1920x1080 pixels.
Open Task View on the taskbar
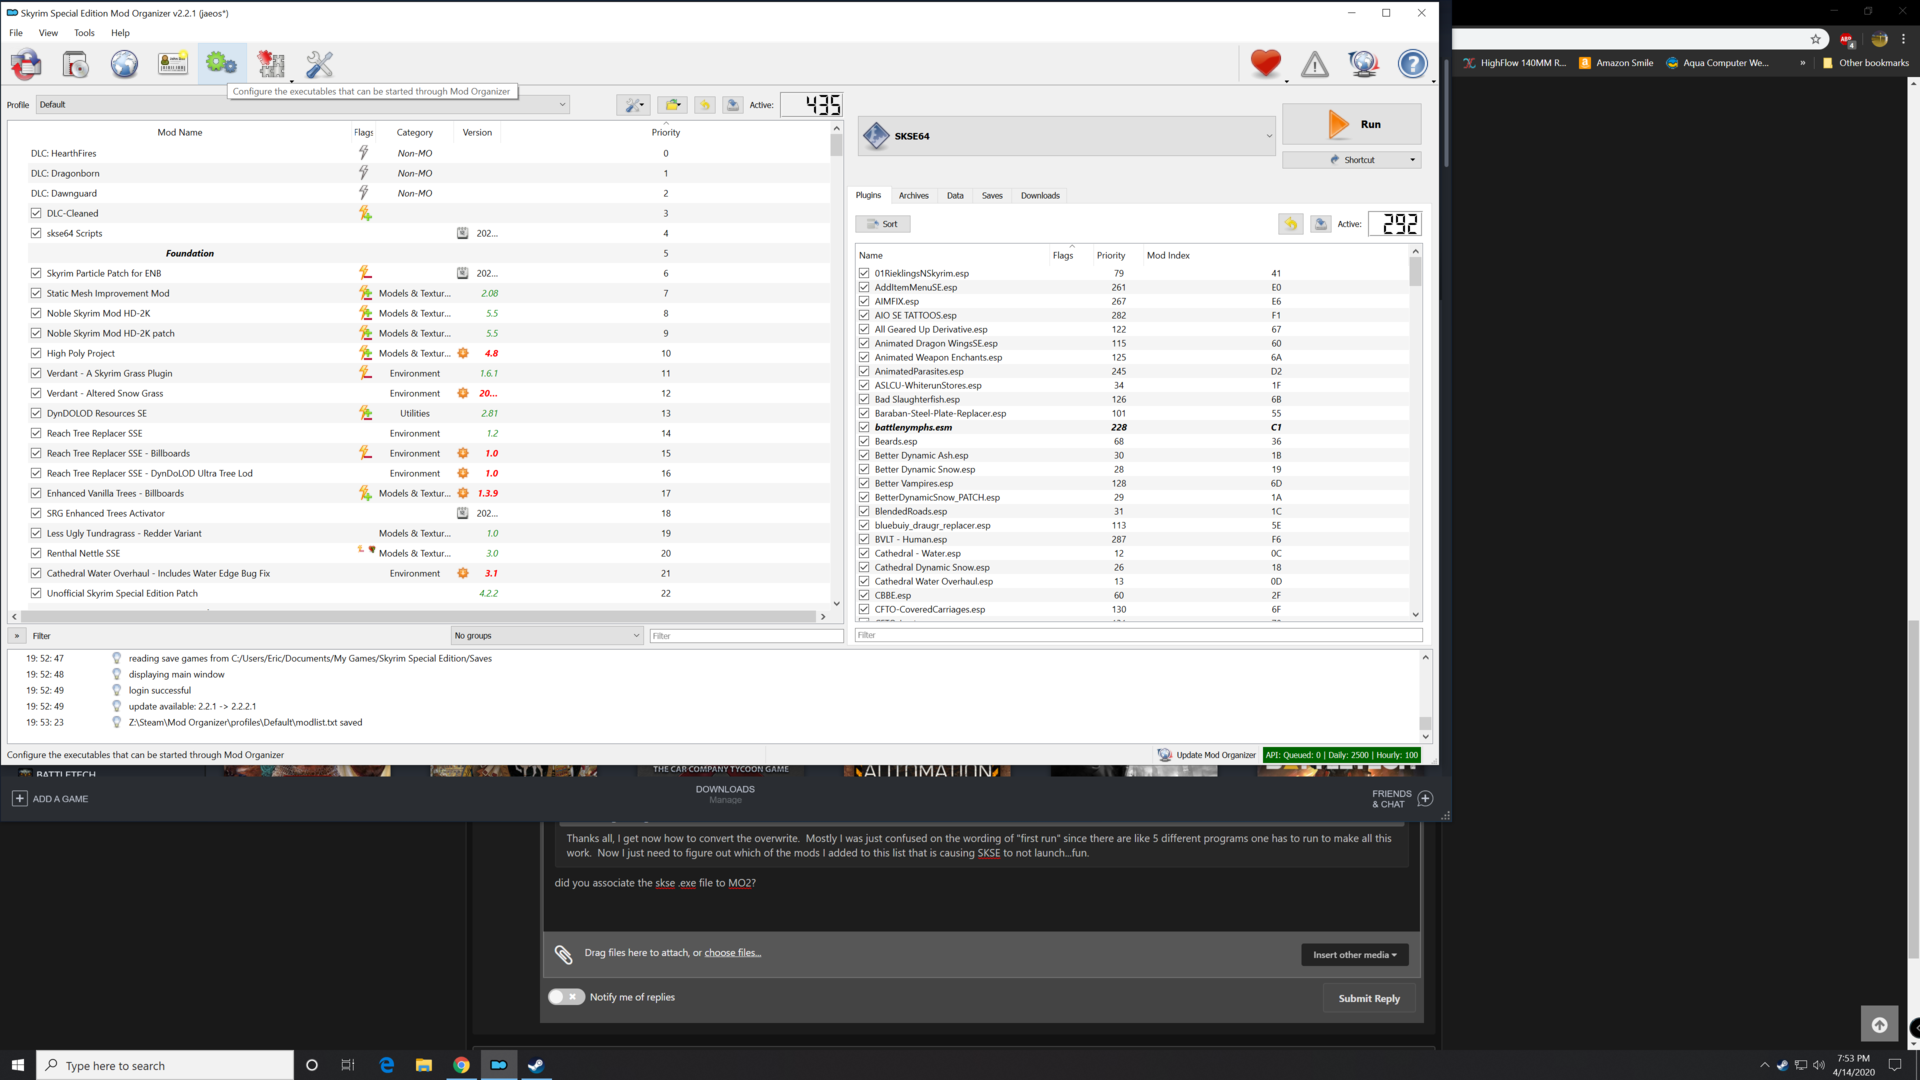348,1065
